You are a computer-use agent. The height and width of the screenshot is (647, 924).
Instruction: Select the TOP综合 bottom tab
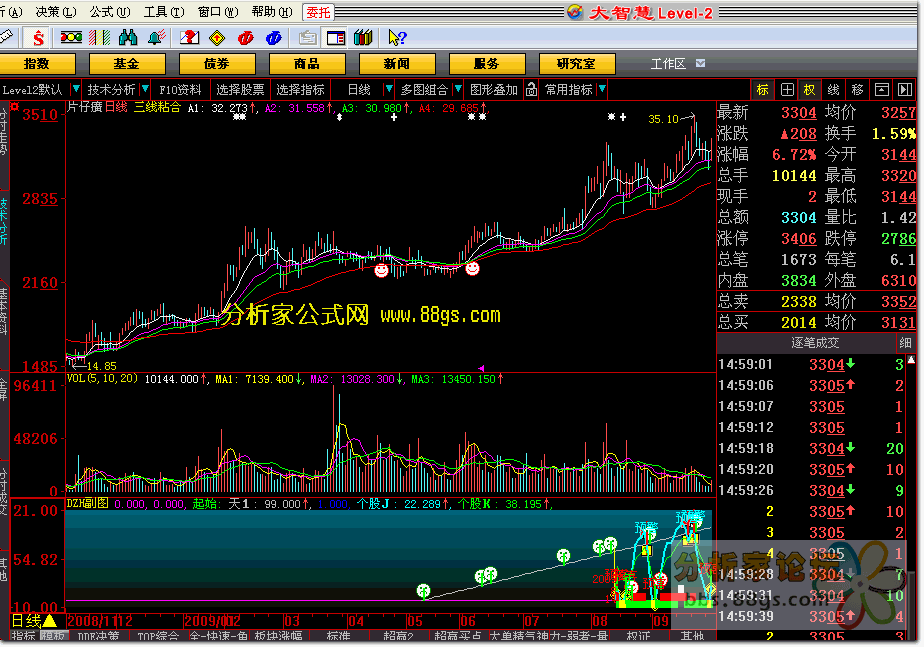[x=158, y=636]
